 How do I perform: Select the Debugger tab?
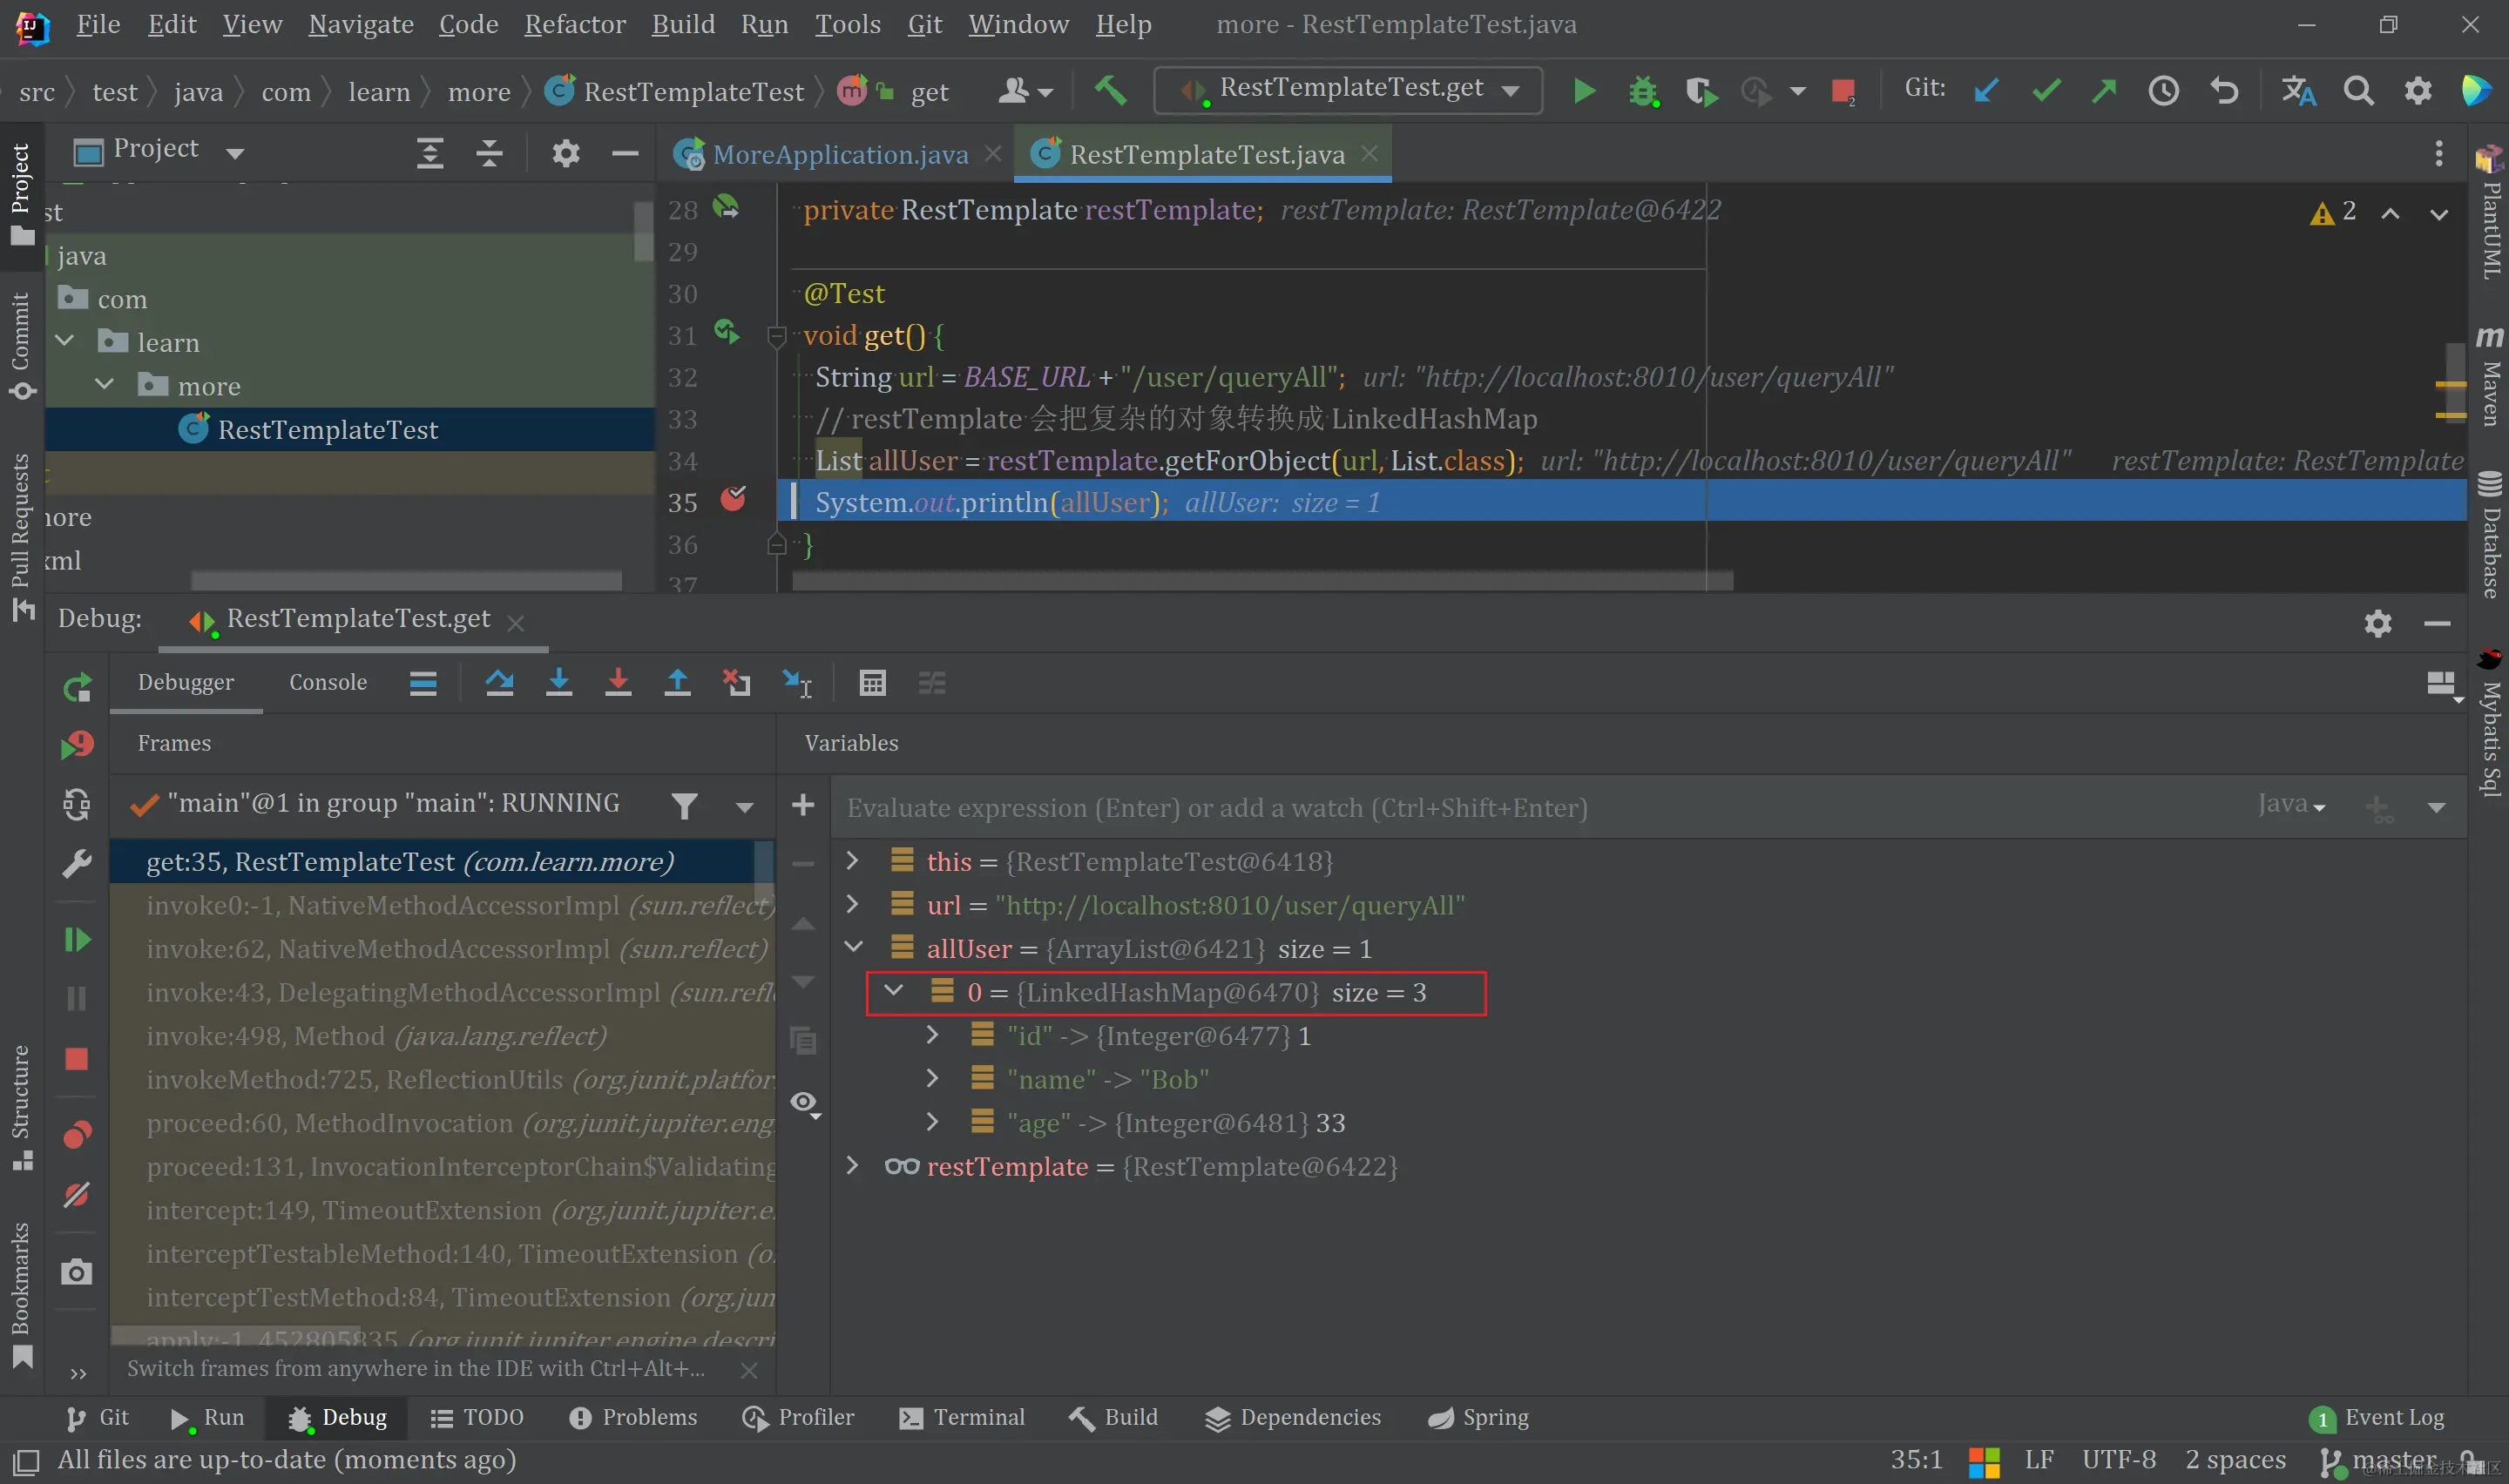186,682
